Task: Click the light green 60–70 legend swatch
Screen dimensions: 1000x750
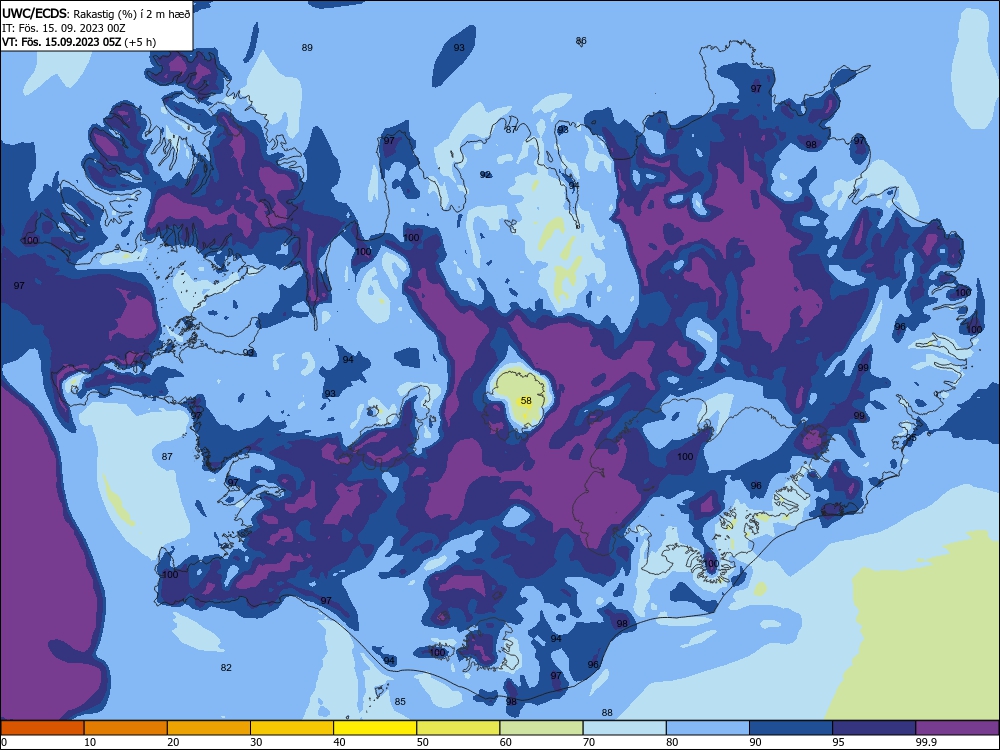Action: tap(541, 728)
